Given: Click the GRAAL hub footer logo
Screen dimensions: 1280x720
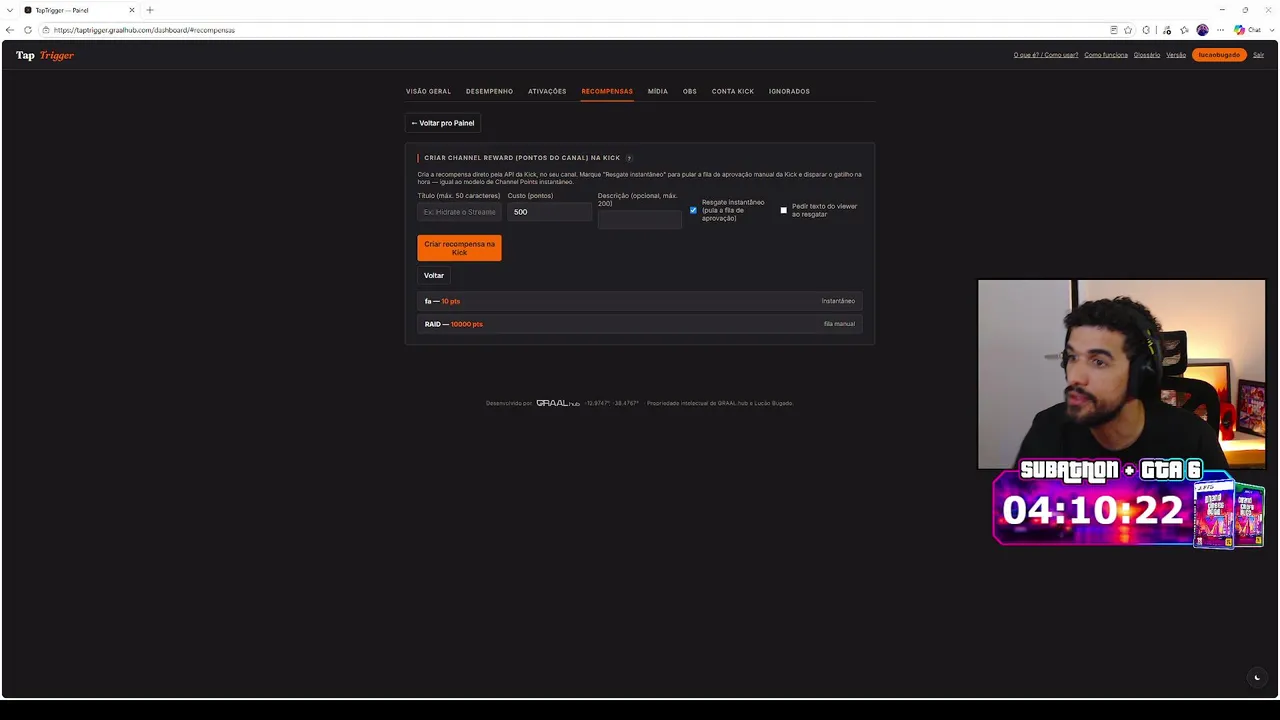Looking at the screenshot, I should pos(558,403).
